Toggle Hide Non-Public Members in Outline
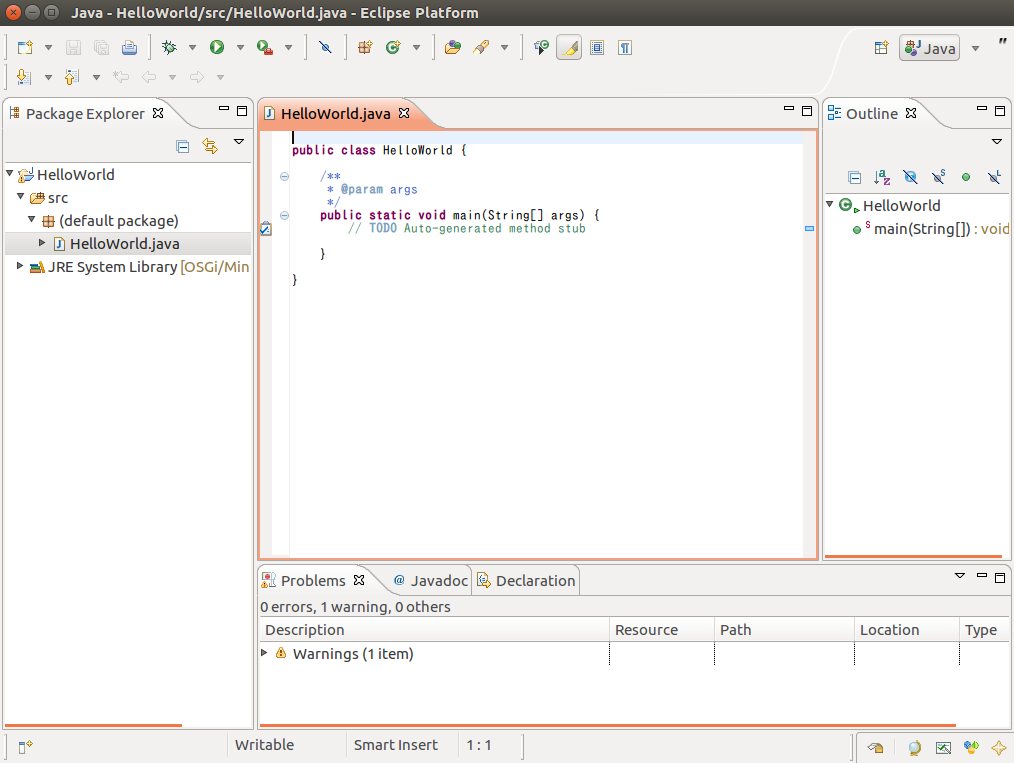This screenshot has width=1014, height=763. 966,177
